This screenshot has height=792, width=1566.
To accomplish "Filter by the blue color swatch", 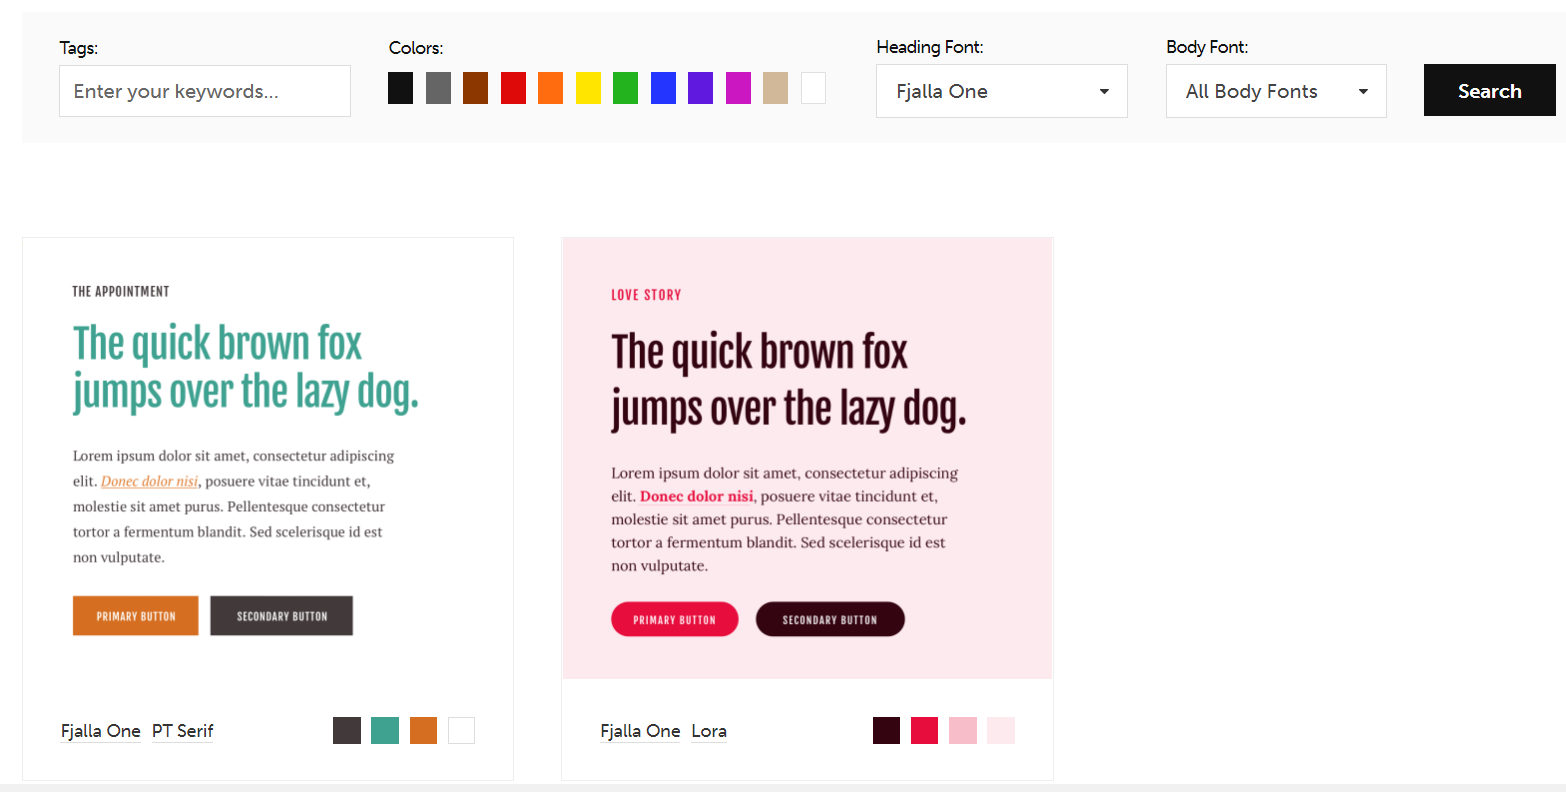I will click(x=663, y=88).
